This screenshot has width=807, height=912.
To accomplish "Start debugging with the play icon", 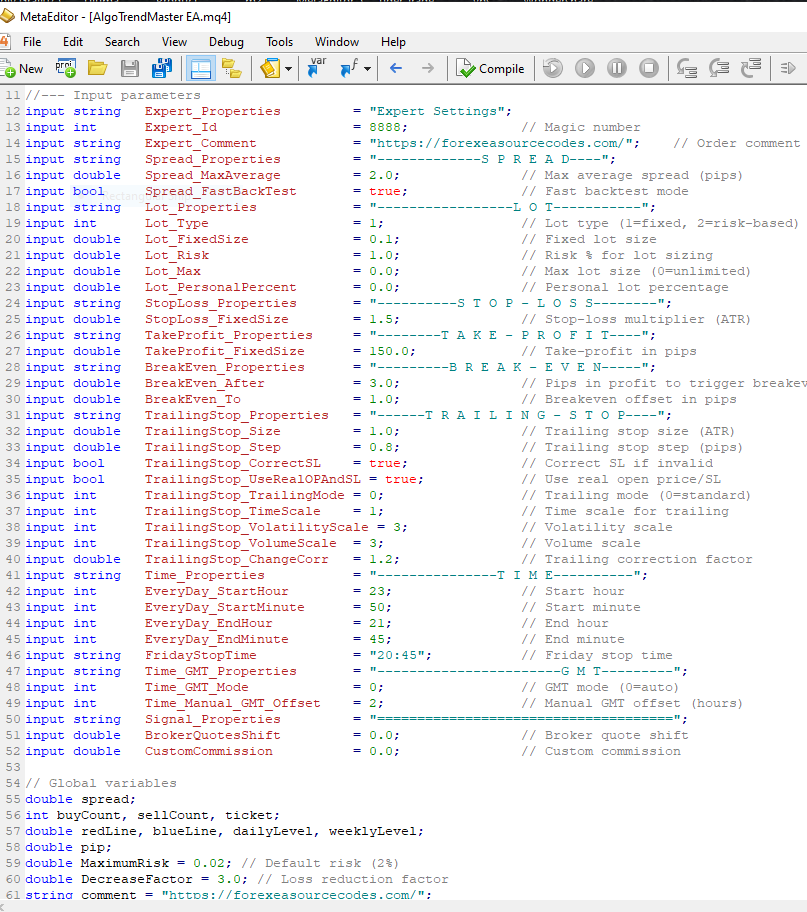I will (x=585, y=69).
